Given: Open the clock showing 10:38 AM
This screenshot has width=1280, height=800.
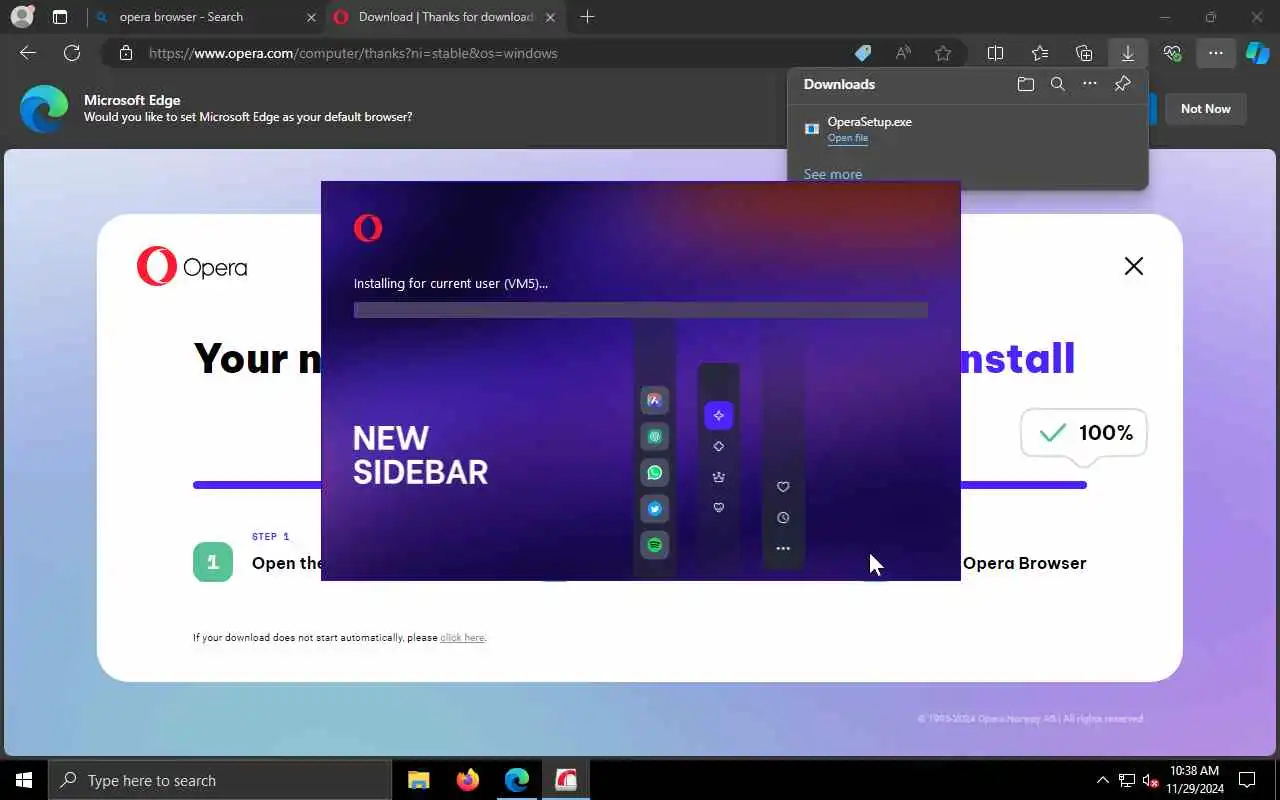Looking at the screenshot, I should tap(1194, 780).
